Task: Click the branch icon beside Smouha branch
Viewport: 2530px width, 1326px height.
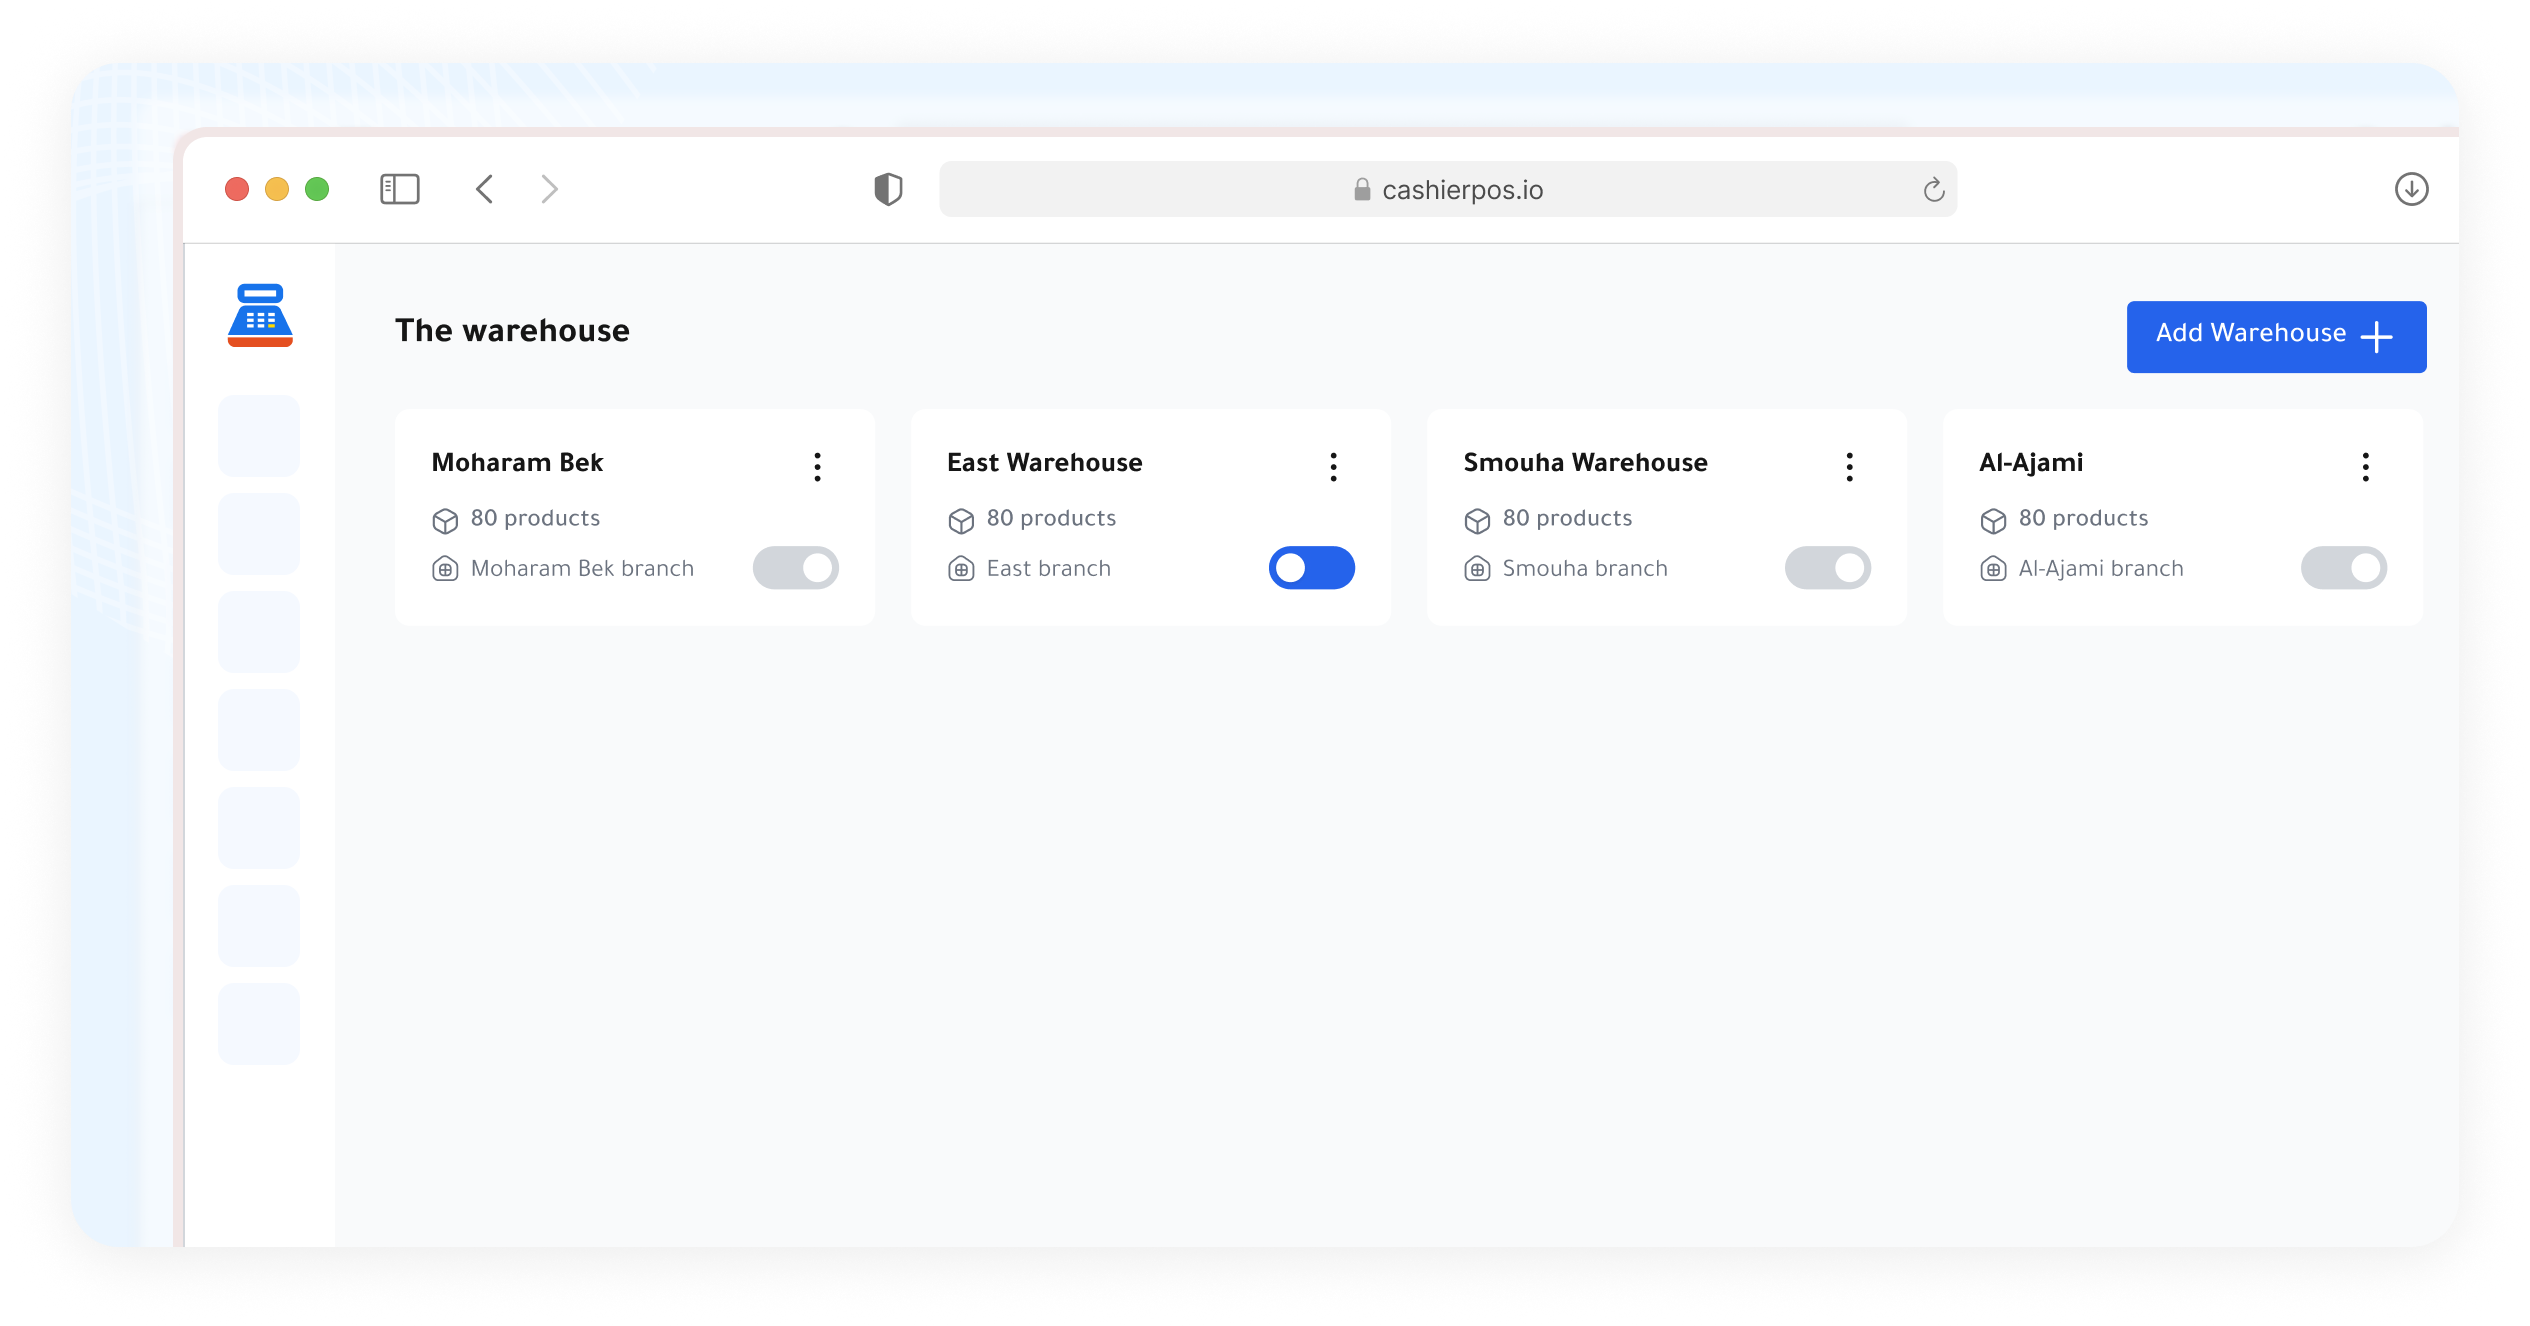Action: tap(1477, 569)
